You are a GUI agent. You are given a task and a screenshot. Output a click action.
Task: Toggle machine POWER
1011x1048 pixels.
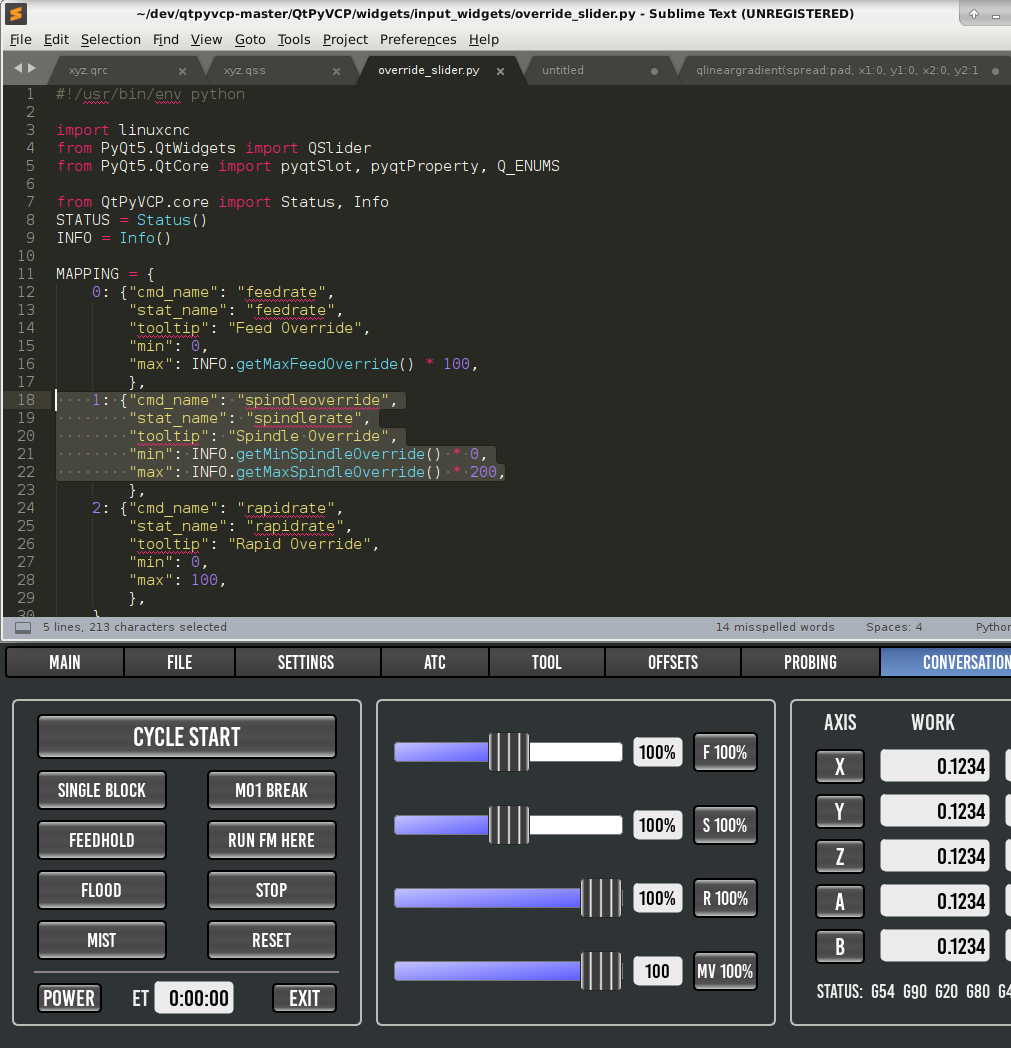click(x=69, y=998)
